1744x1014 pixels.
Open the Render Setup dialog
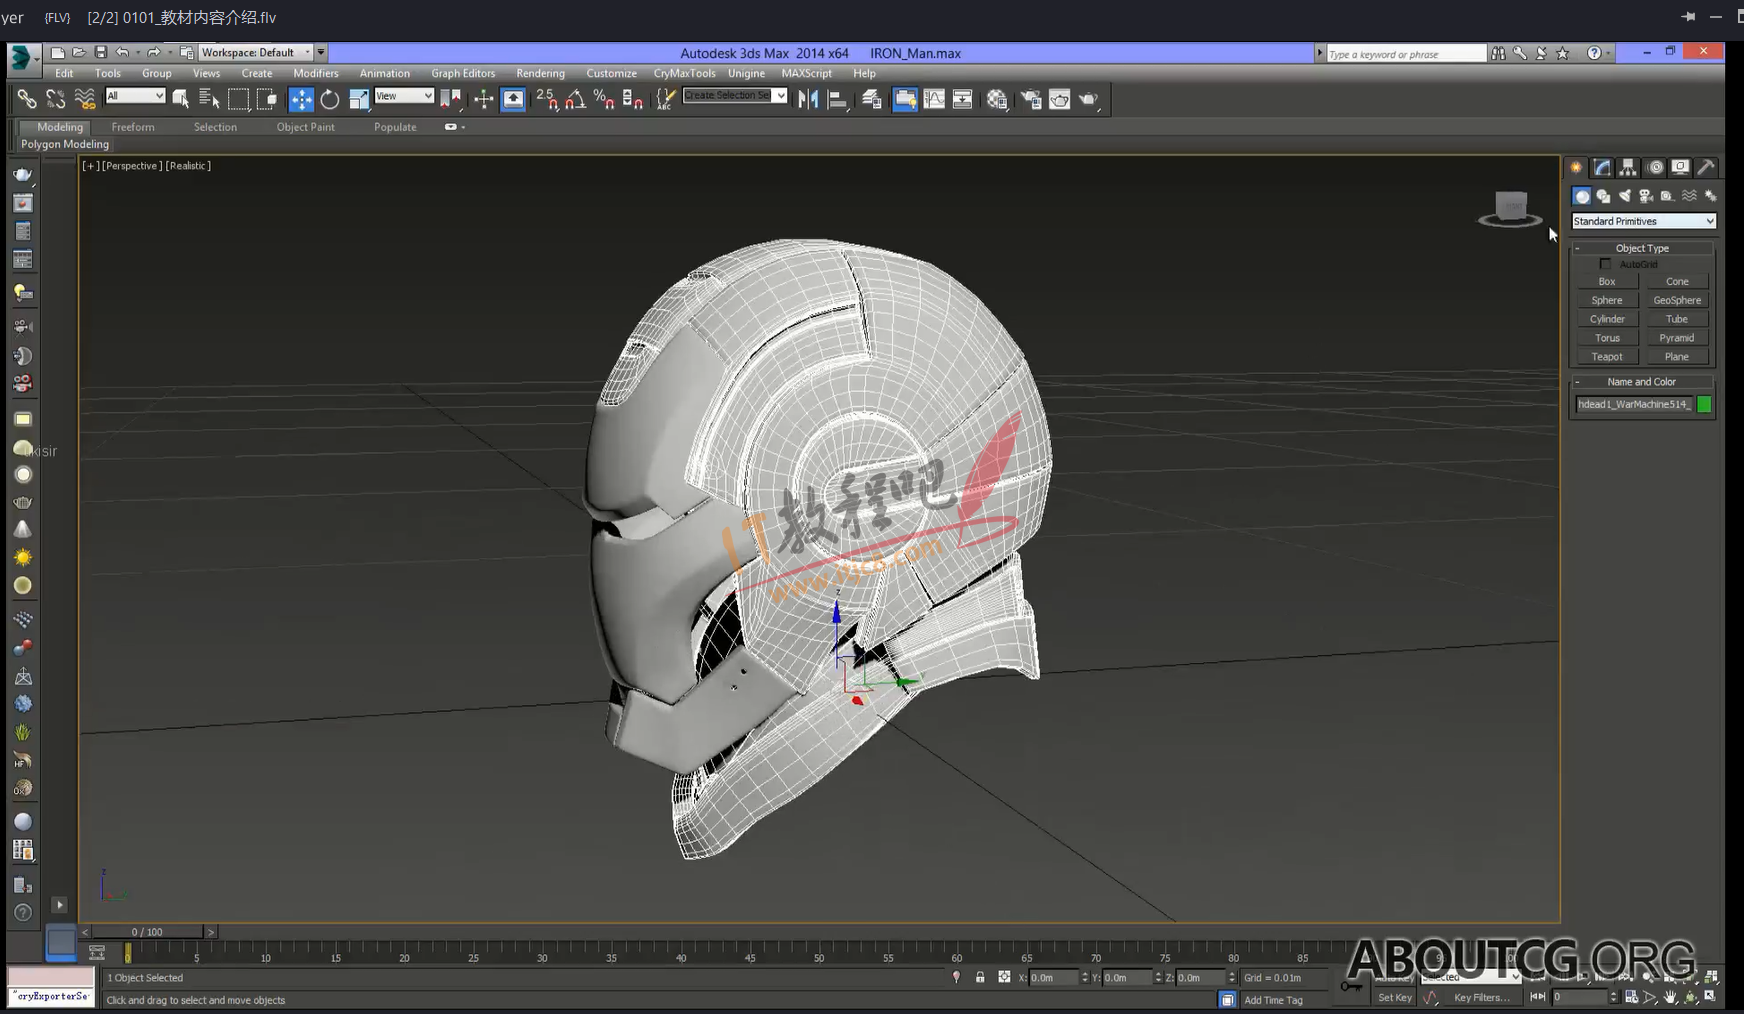tap(1031, 99)
